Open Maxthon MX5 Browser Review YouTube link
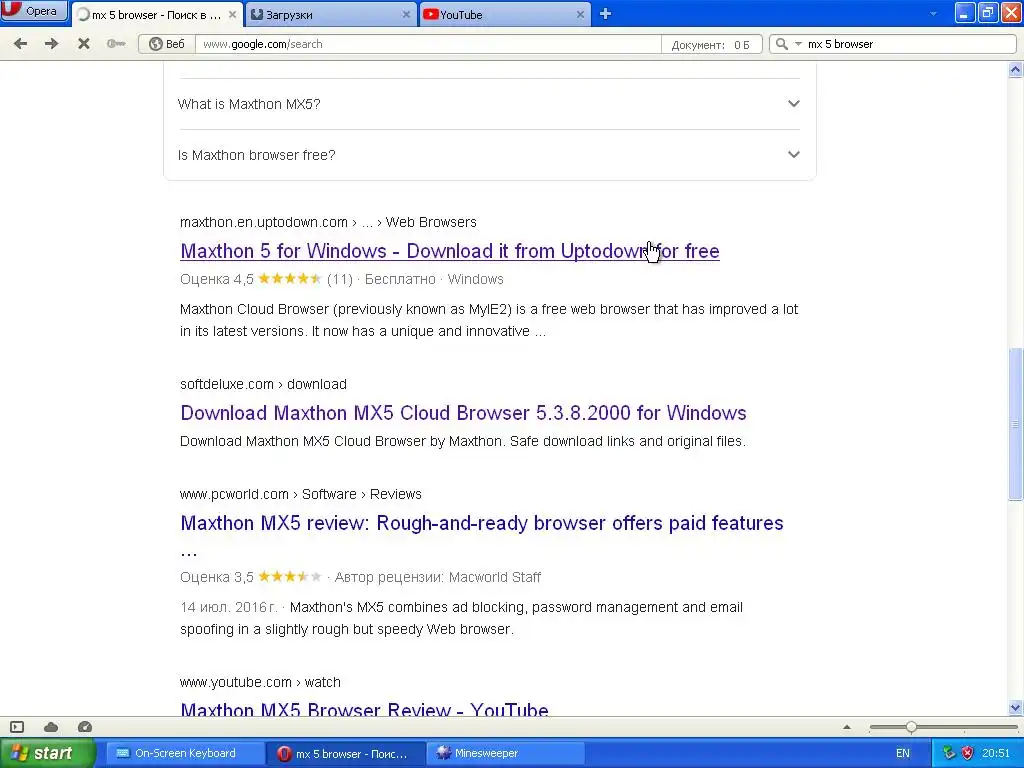The width and height of the screenshot is (1024, 768). [364, 708]
